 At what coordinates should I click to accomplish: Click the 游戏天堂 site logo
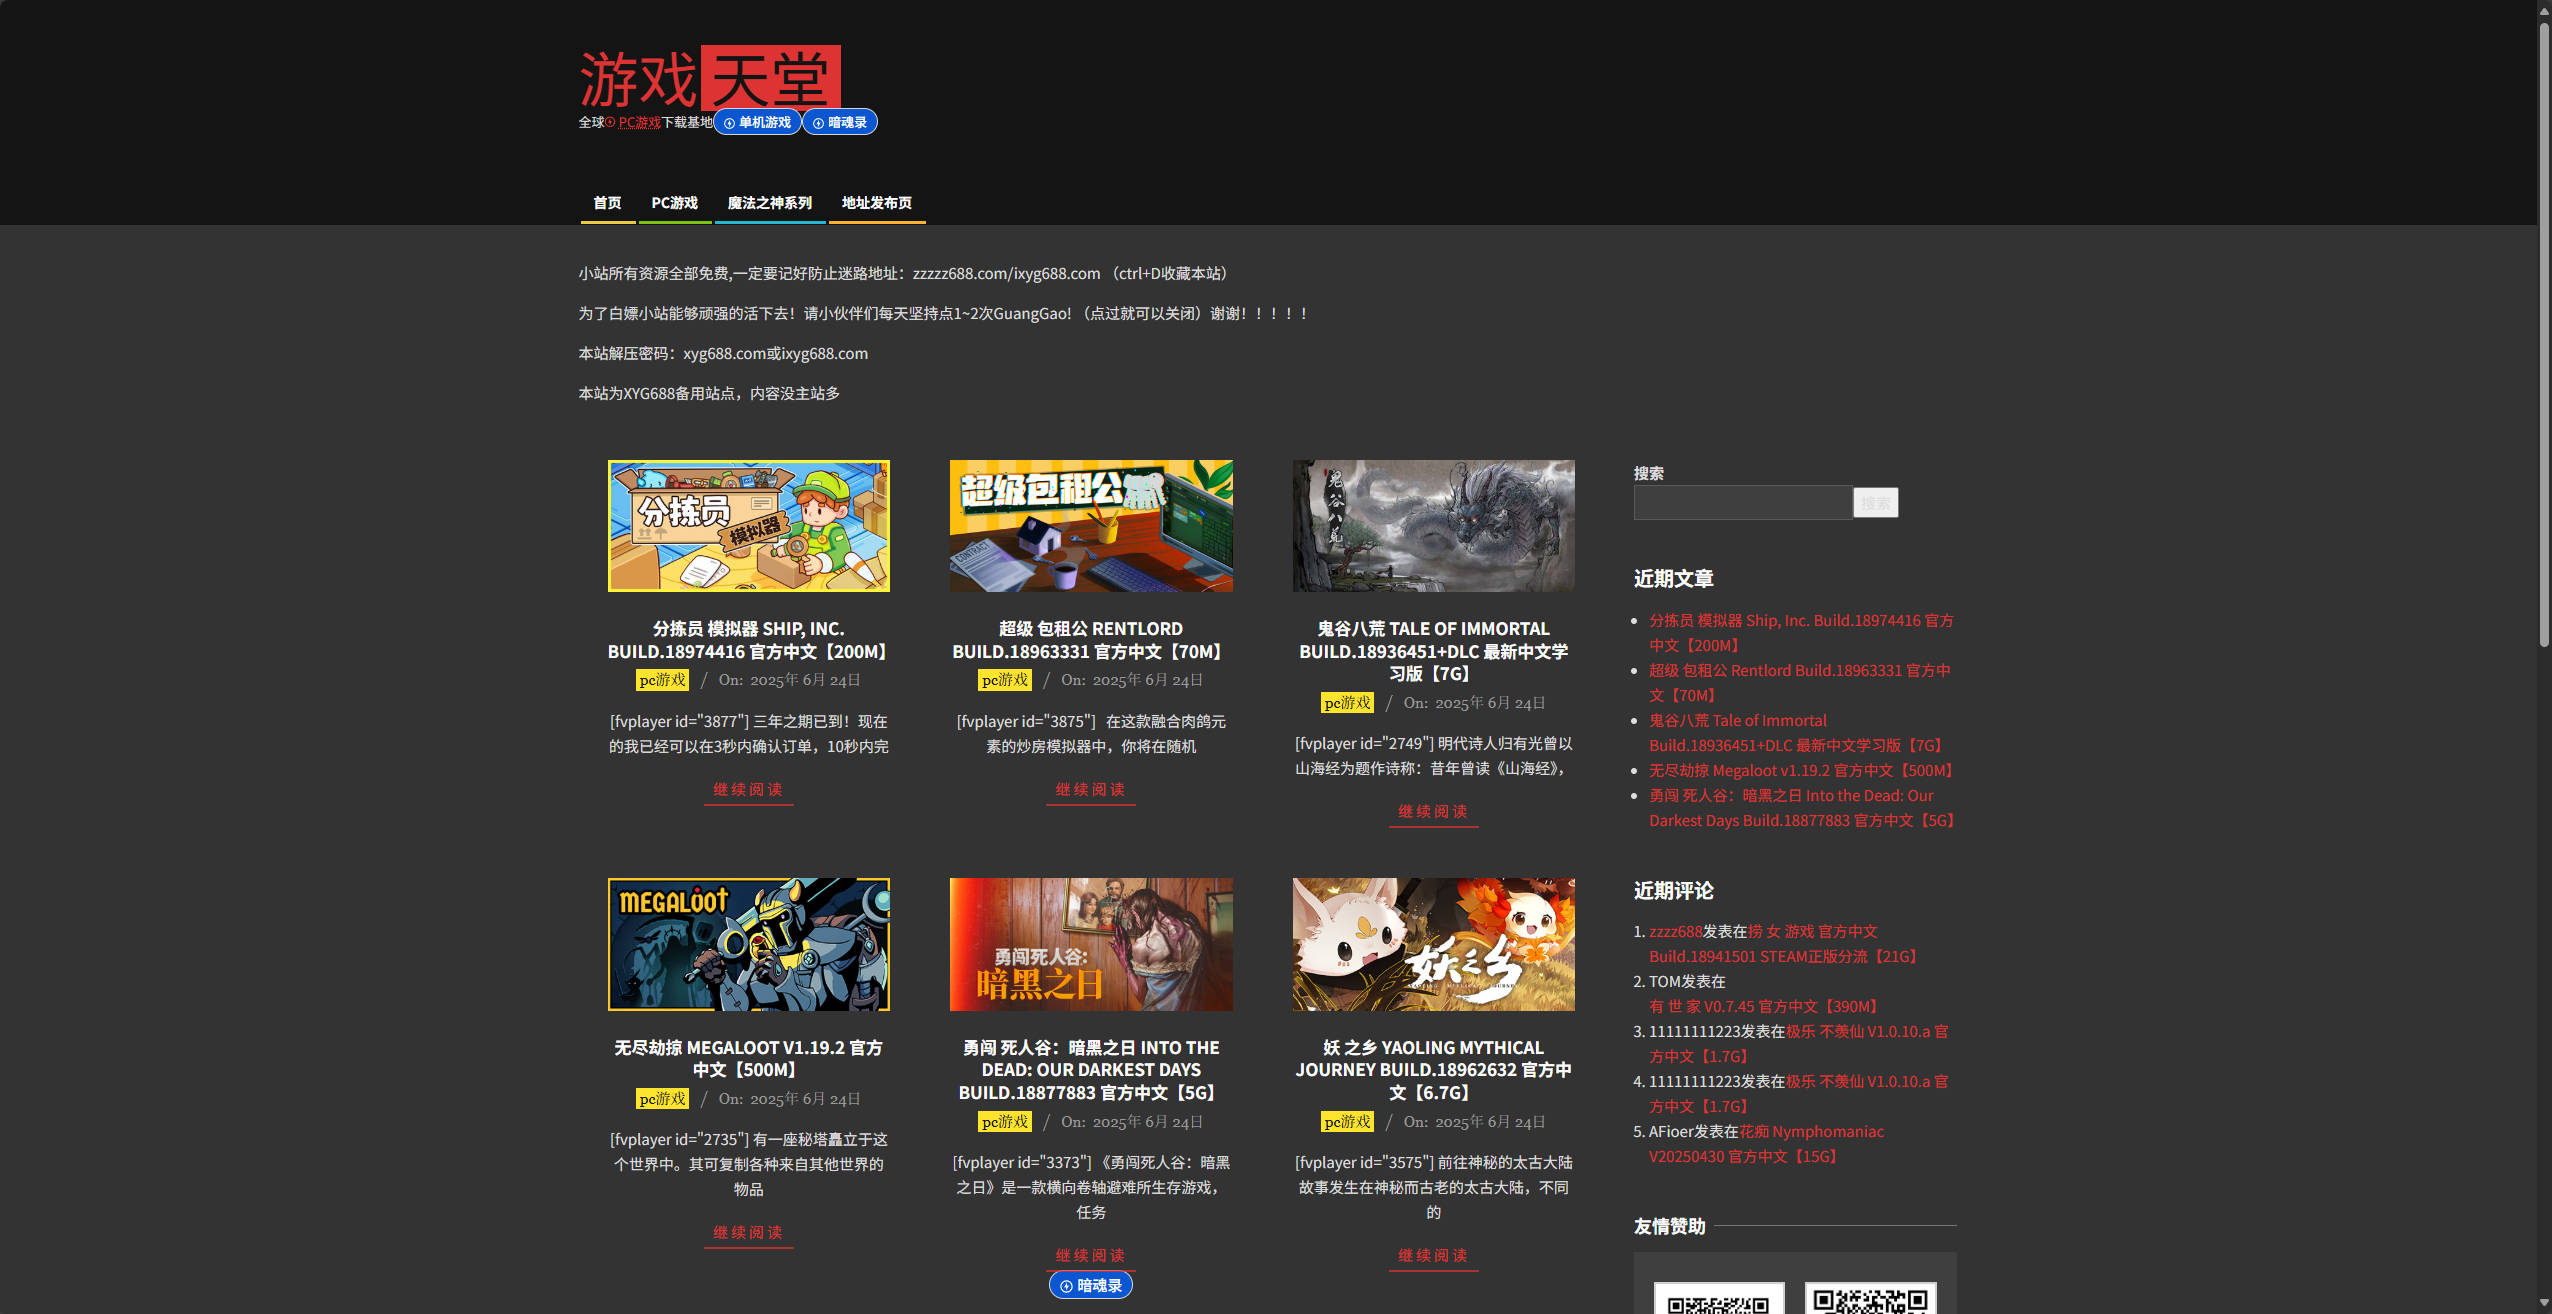710,79
